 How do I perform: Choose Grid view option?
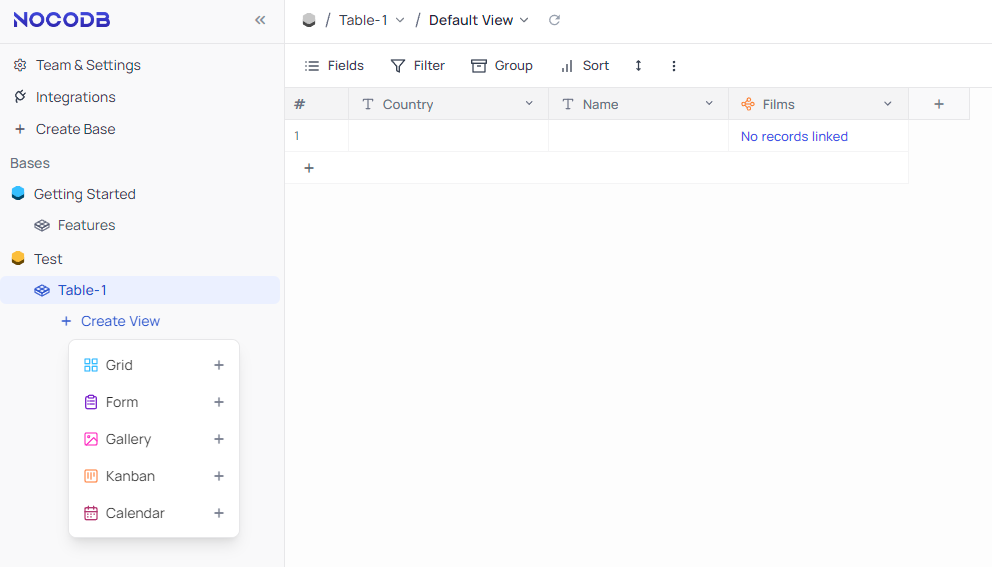tap(154, 365)
